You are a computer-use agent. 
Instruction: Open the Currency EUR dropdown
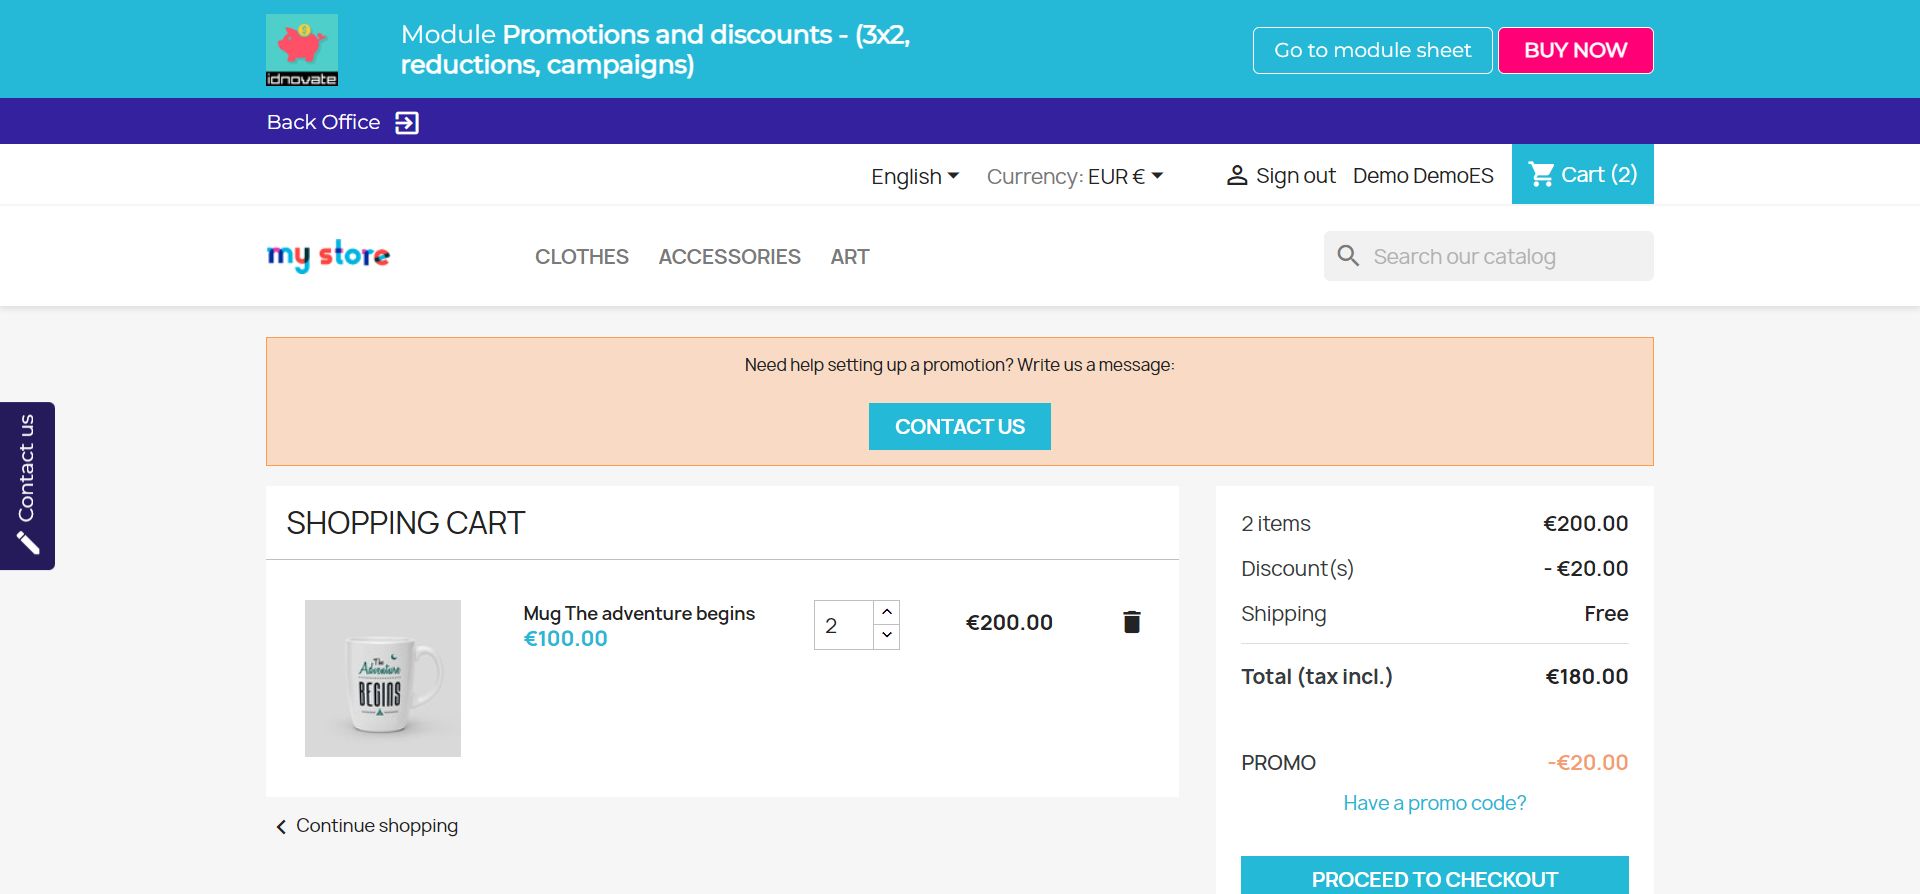tap(1075, 177)
